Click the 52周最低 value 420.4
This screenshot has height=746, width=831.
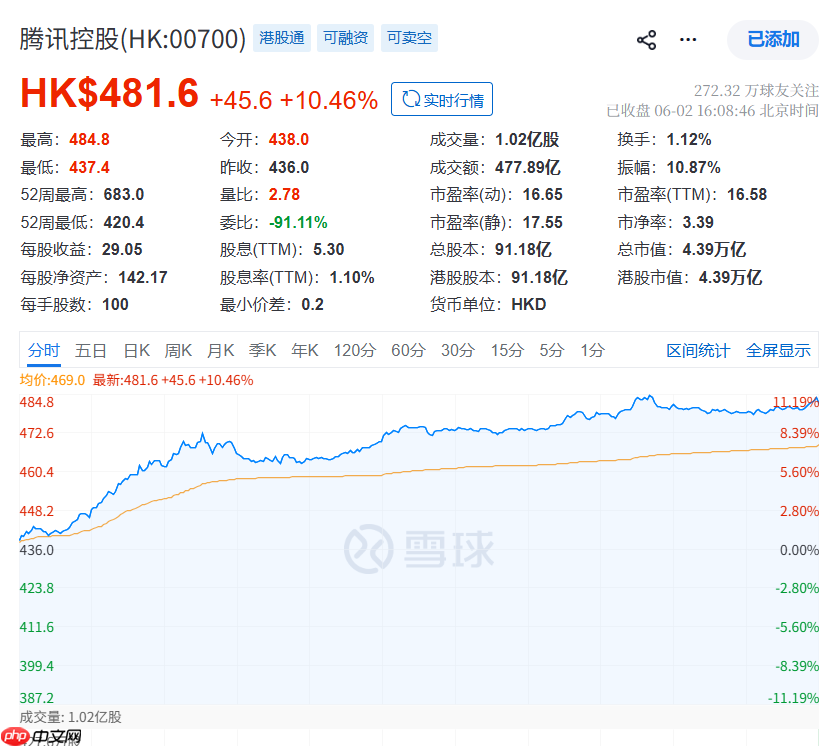point(123,222)
